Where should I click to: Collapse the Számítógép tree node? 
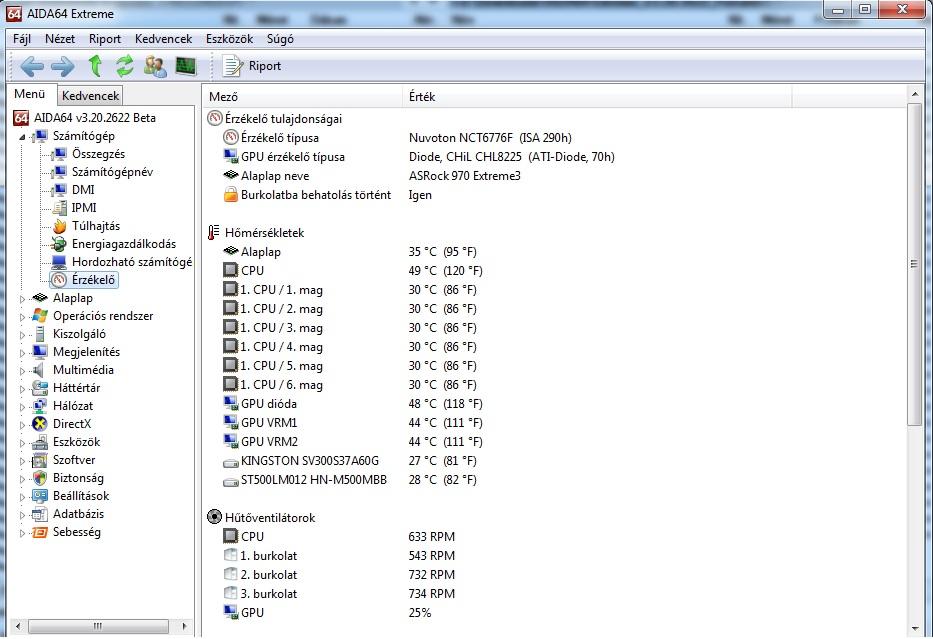22,137
